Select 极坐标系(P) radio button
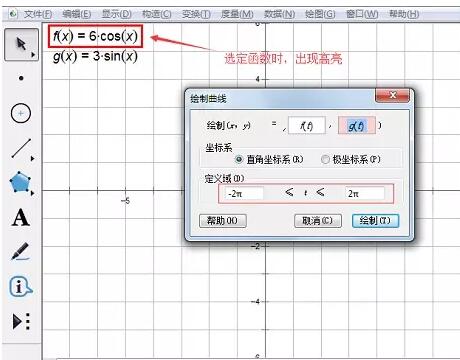 tap(325, 159)
